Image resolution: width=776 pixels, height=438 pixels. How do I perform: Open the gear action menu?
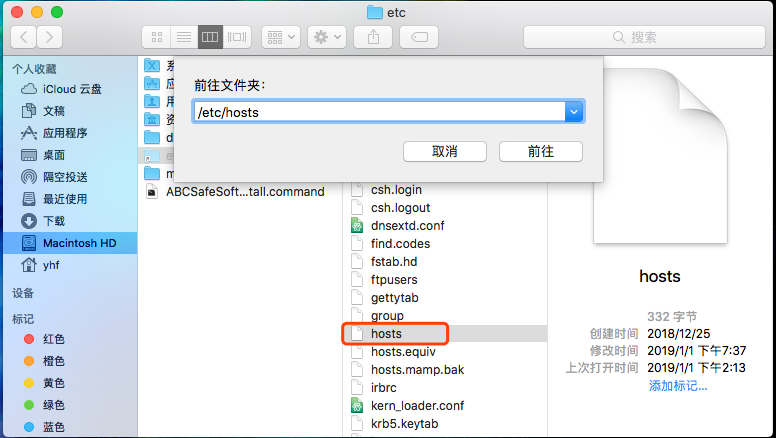point(327,37)
